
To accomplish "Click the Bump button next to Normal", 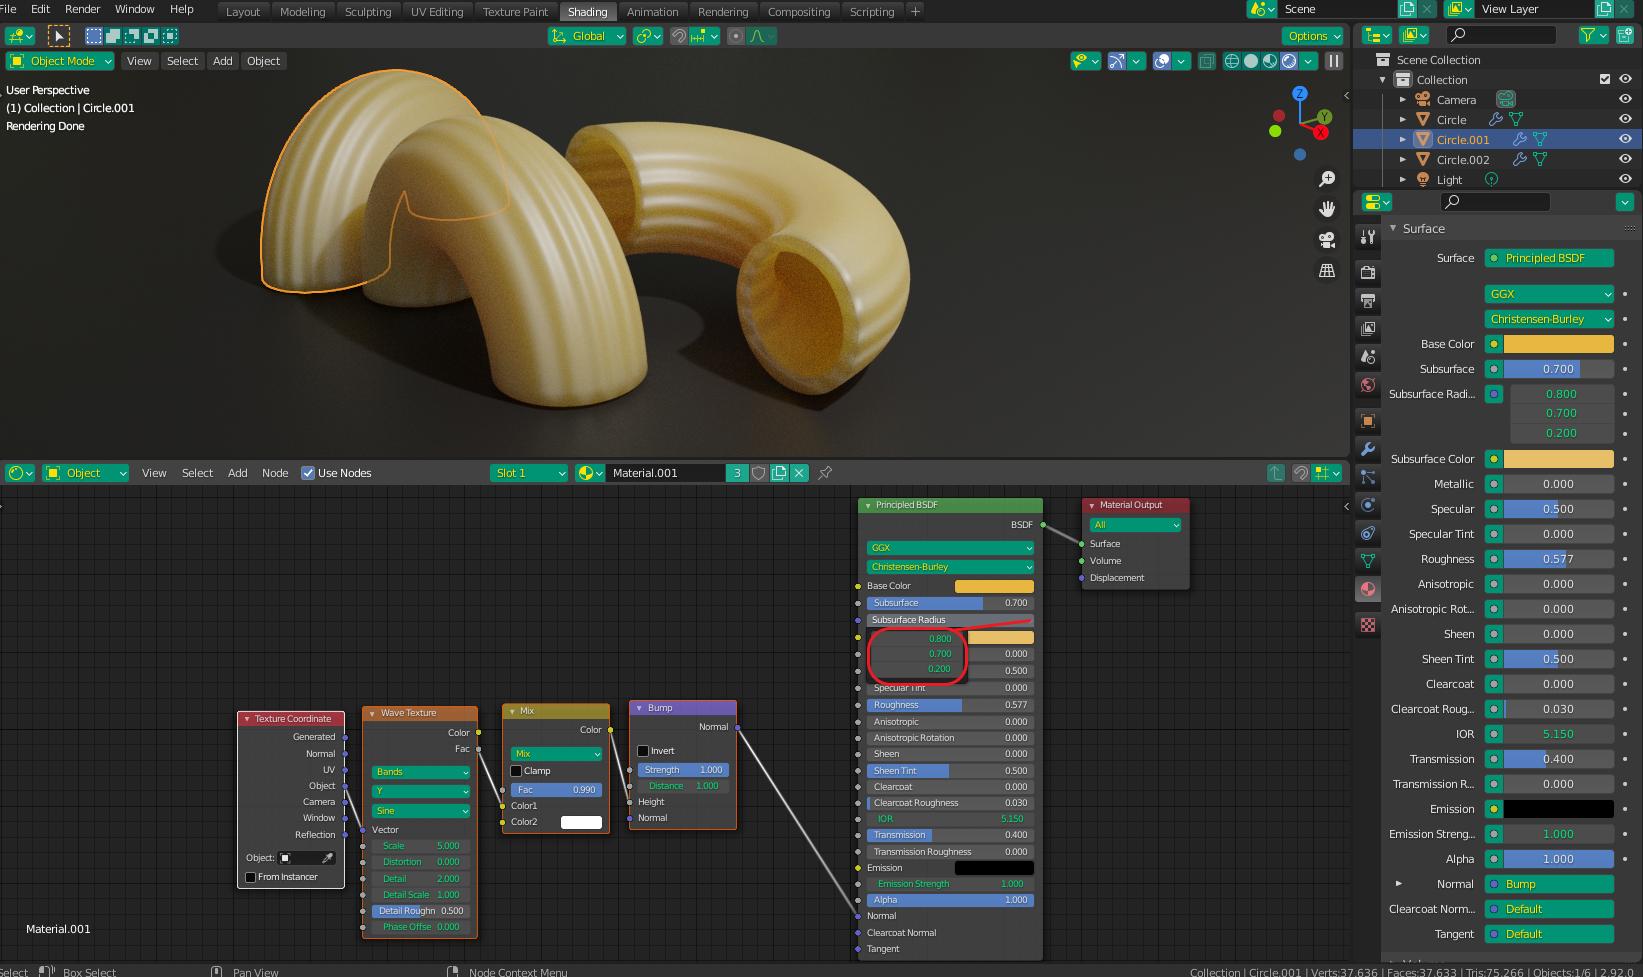I will (x=1549, y=884).
